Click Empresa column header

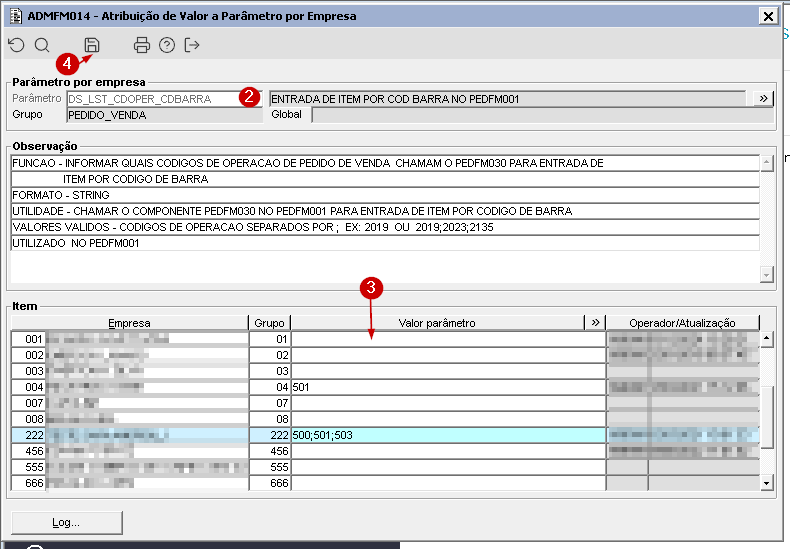coord(129,323)
